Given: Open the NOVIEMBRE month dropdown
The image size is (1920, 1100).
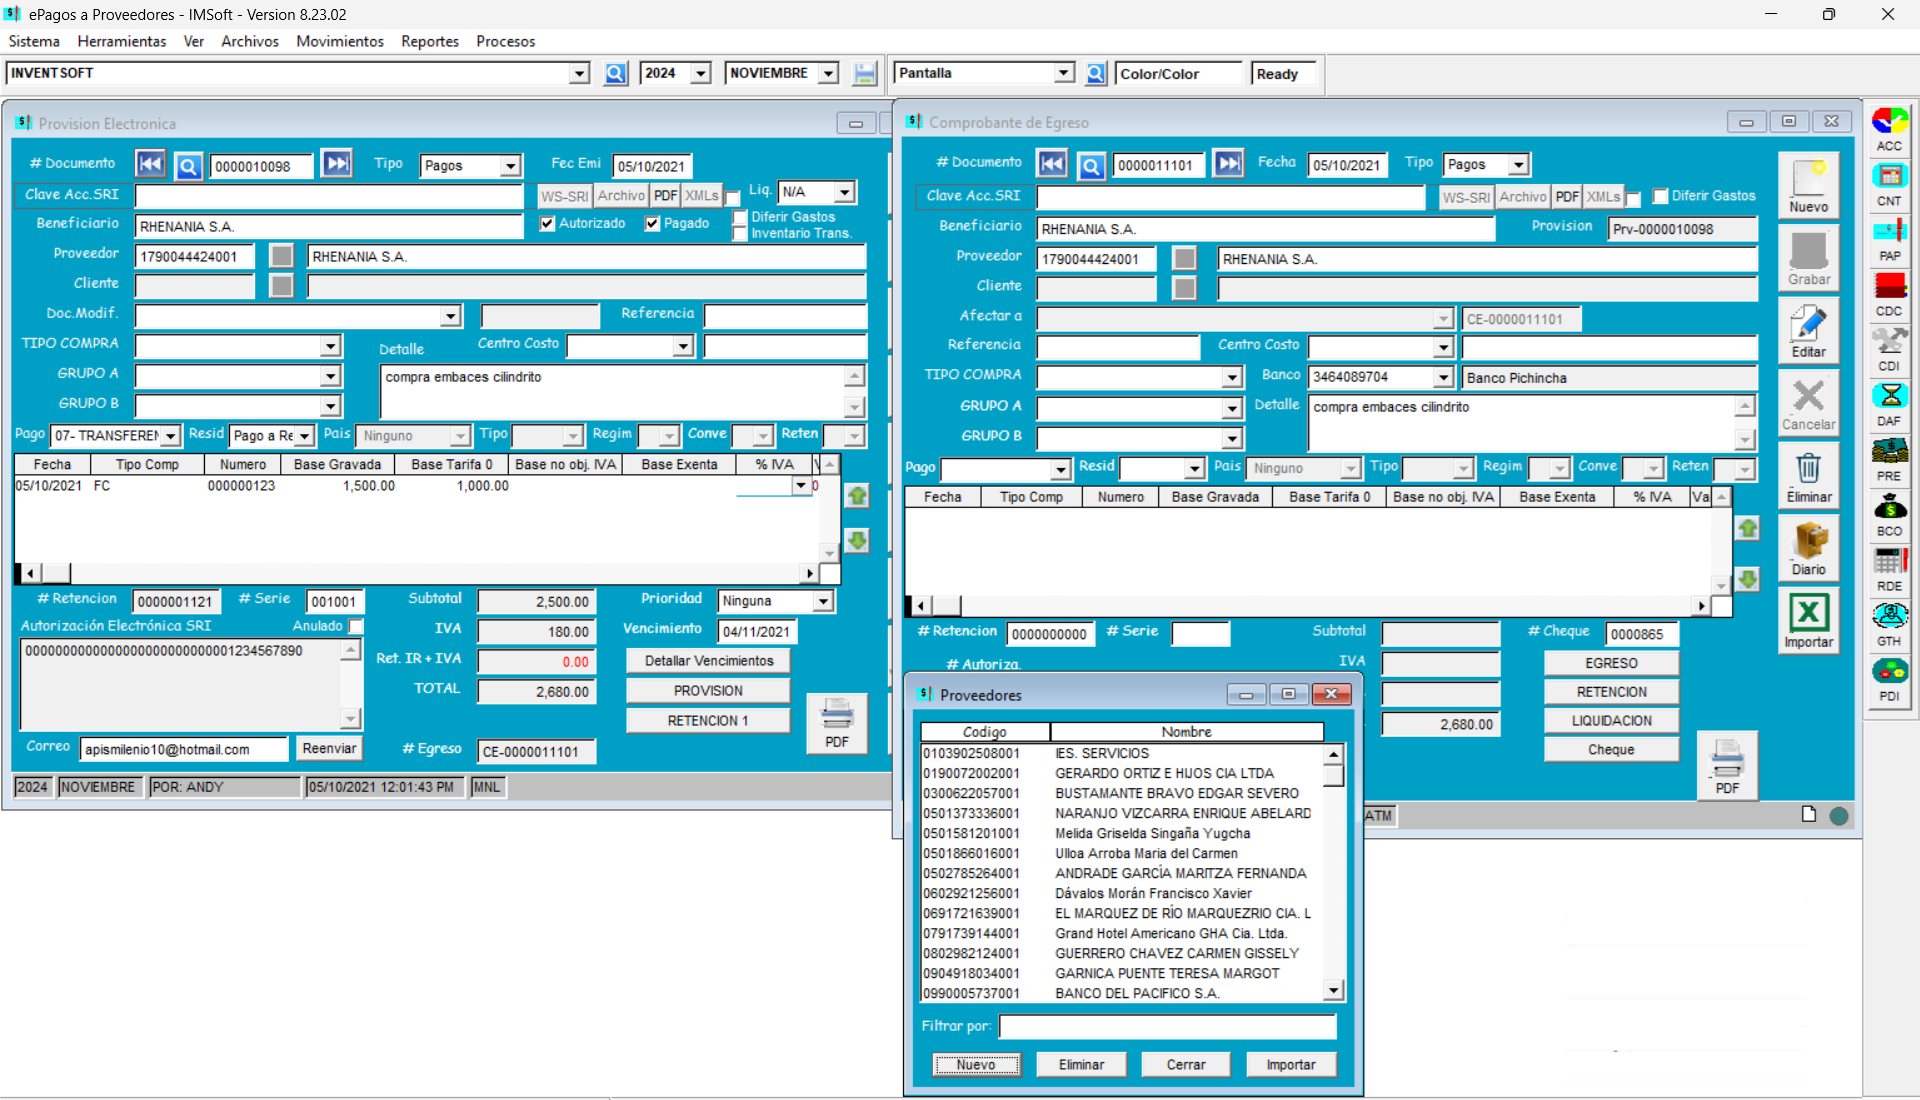Looking at the screenshot, I should tap(827, 73).
